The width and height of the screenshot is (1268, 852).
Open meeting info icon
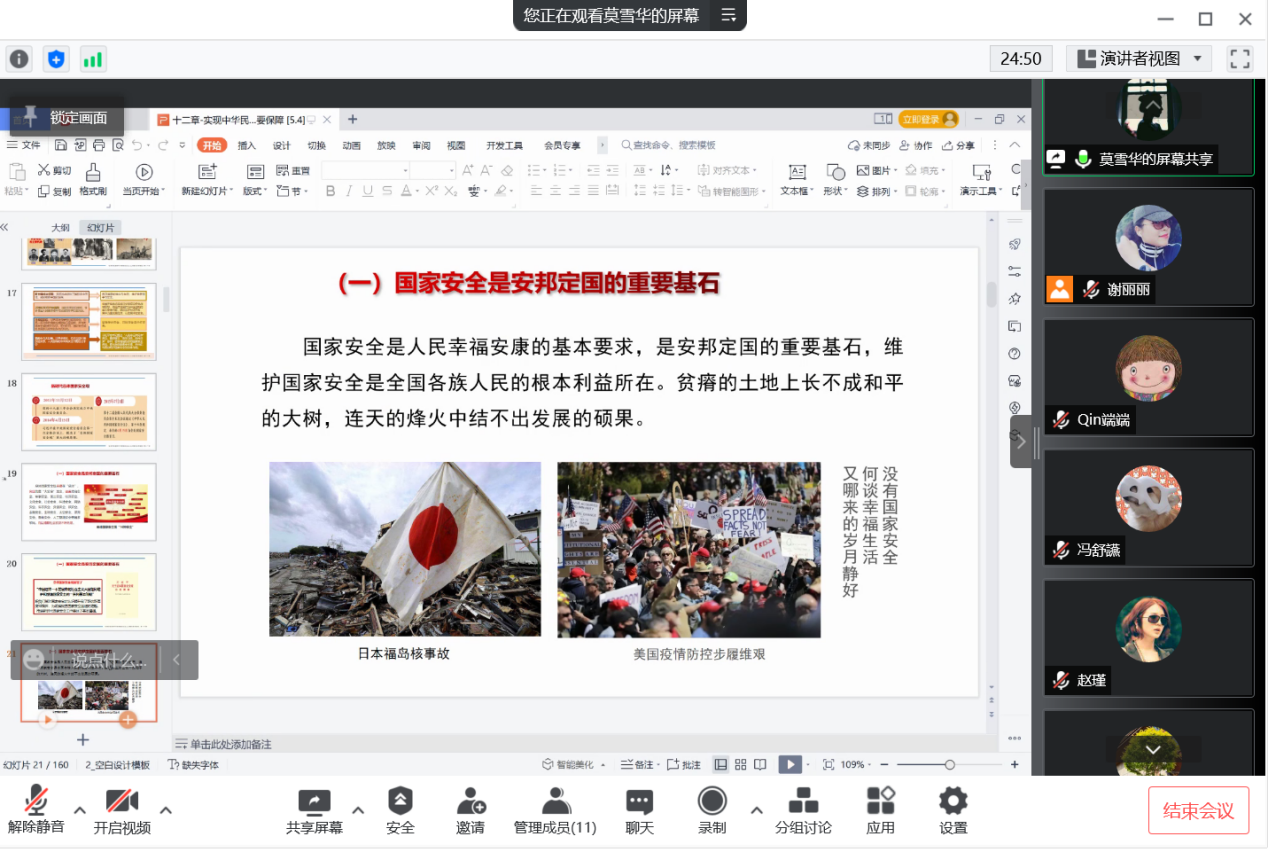[x=19, y=59]
